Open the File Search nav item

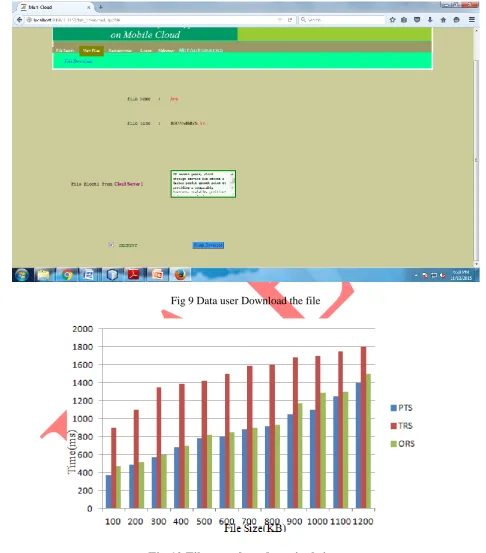coord(65,51)
